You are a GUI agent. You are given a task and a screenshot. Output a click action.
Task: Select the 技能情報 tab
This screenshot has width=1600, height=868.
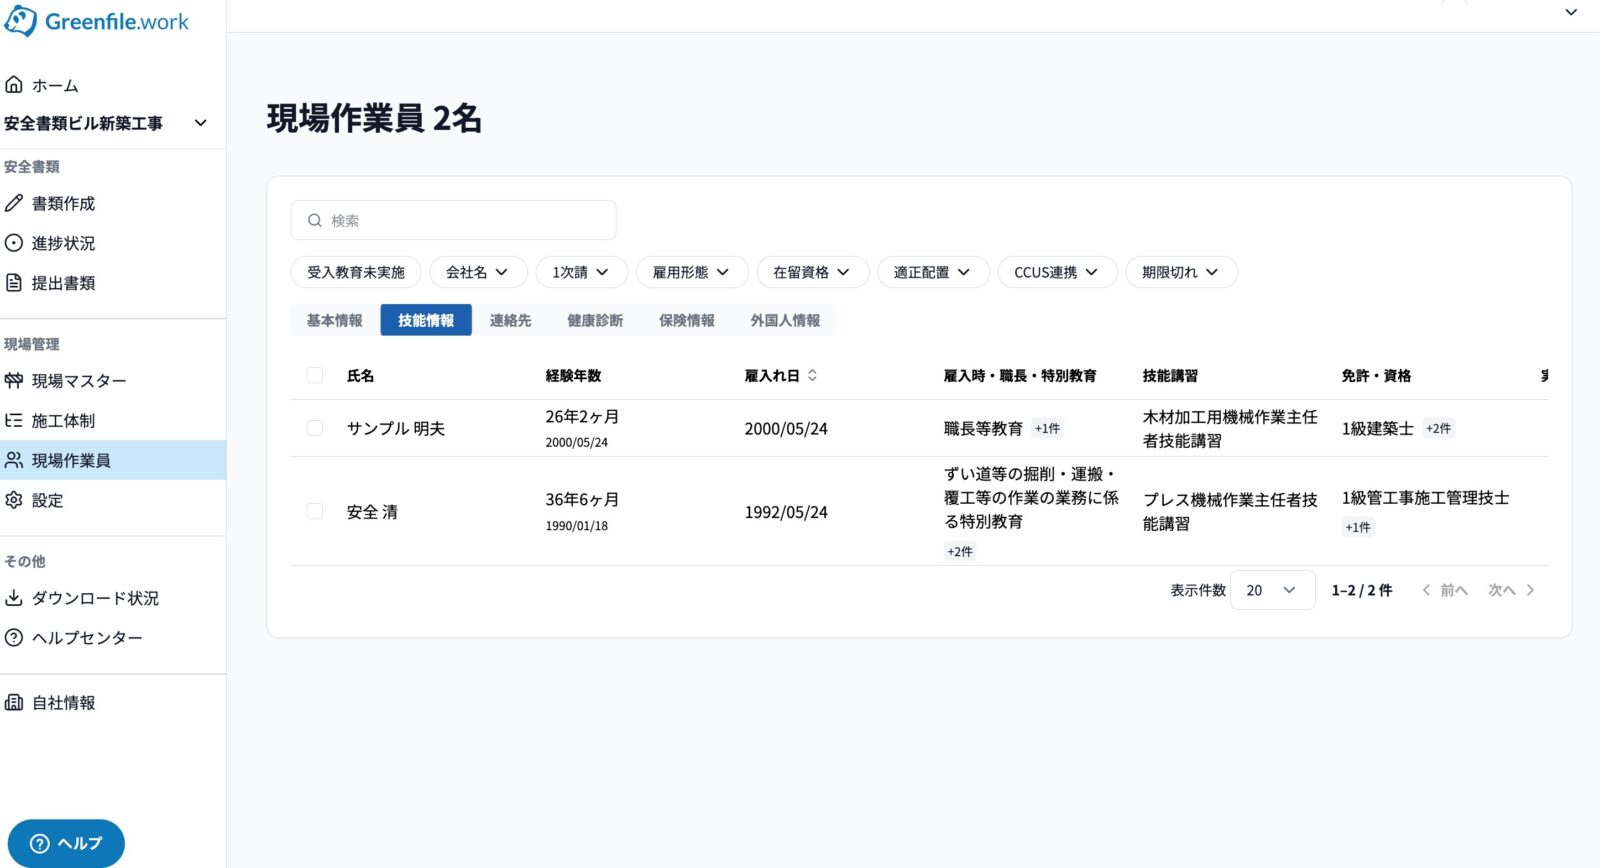pyautogui.click(x=426, y=320)
